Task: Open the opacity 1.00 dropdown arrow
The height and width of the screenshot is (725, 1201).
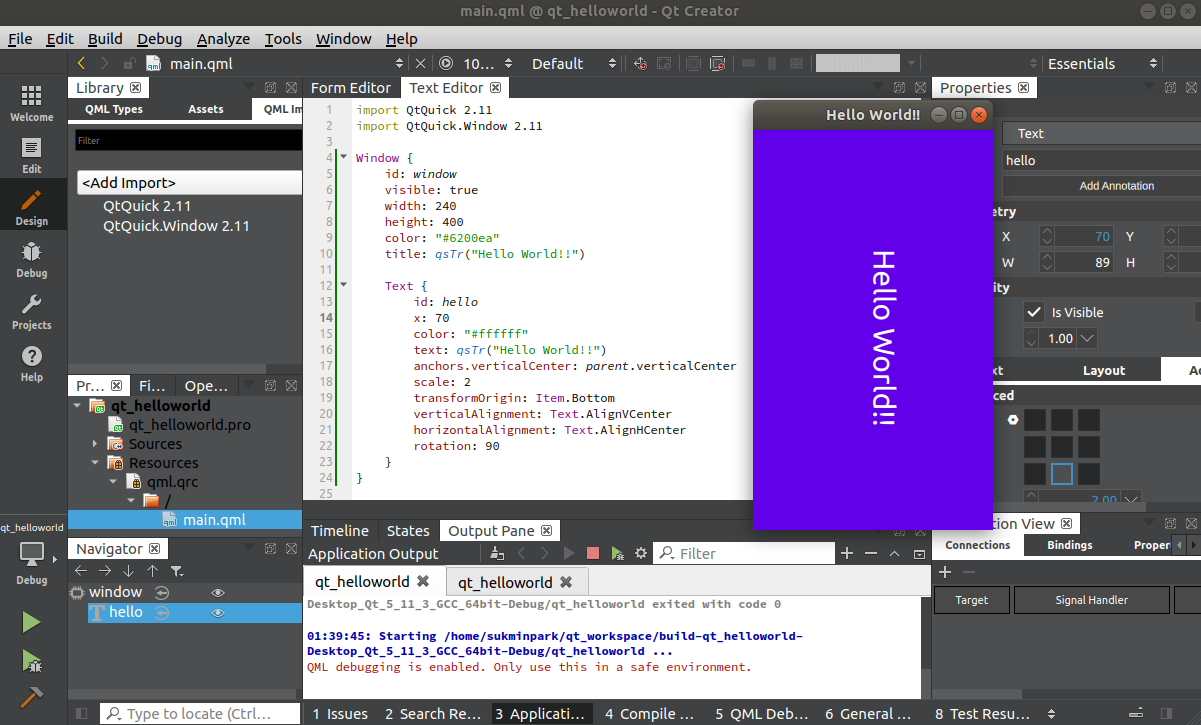Action: 1086,338
